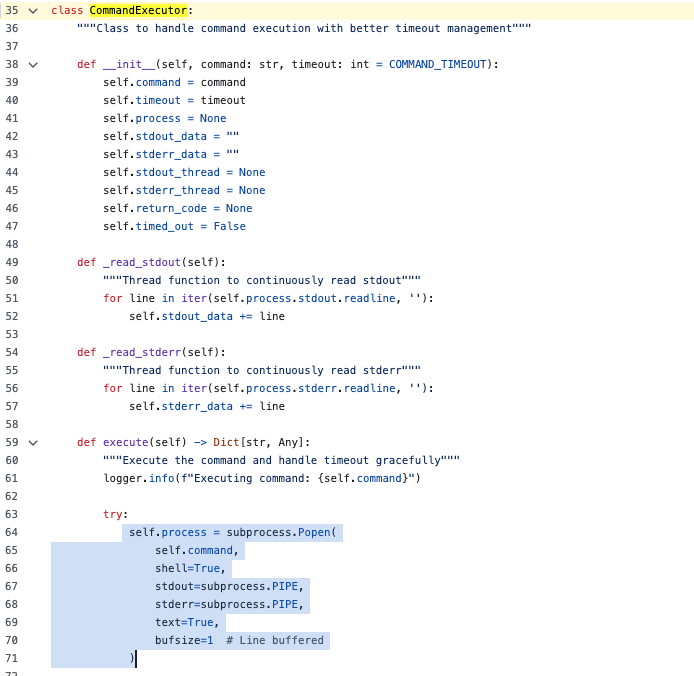
Task: Click self.command = command assignment on line 39
Action: coord(174,82)
